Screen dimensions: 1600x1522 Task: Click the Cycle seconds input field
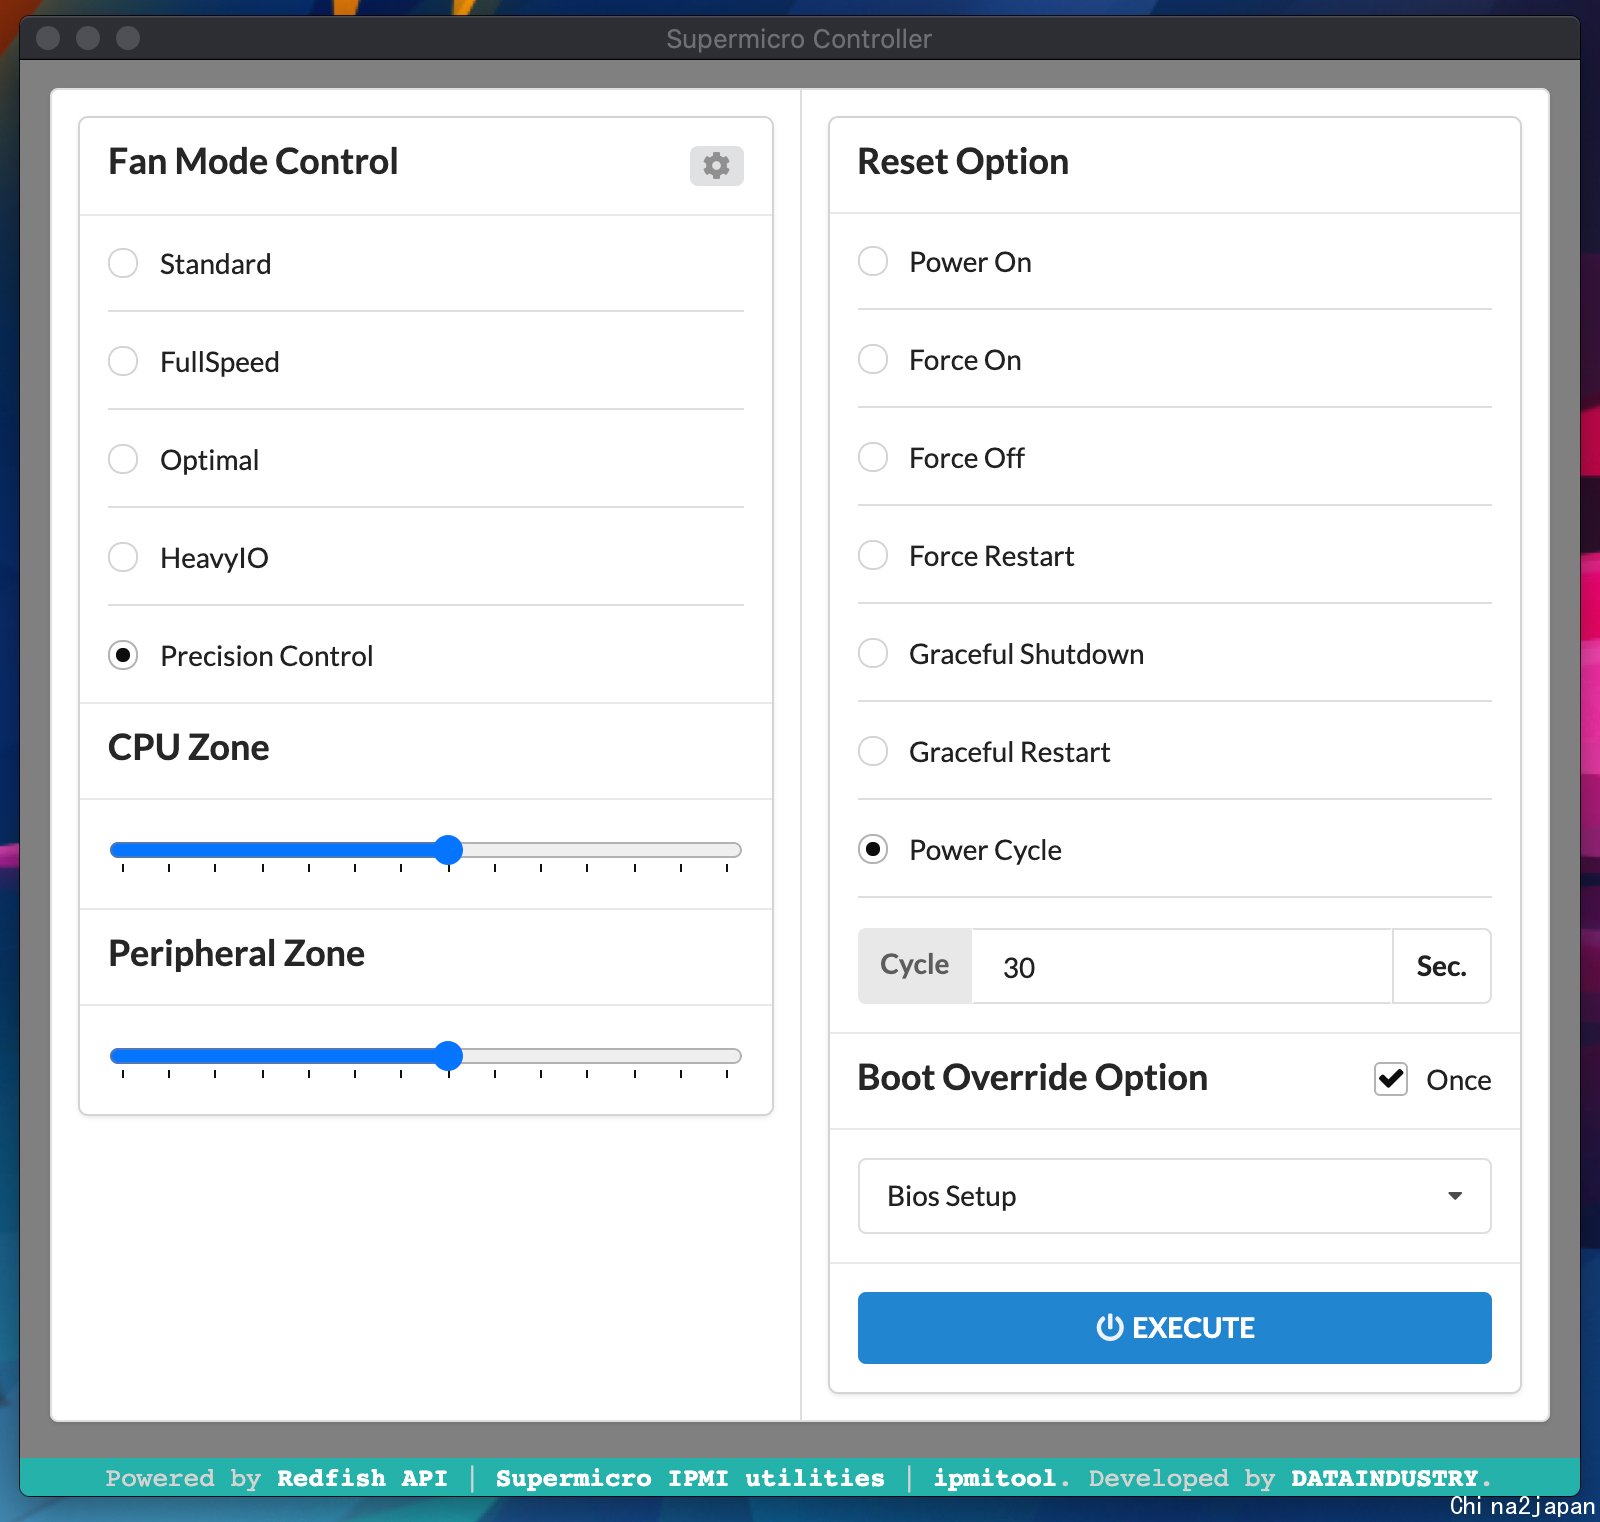(x=1182, y=966)
